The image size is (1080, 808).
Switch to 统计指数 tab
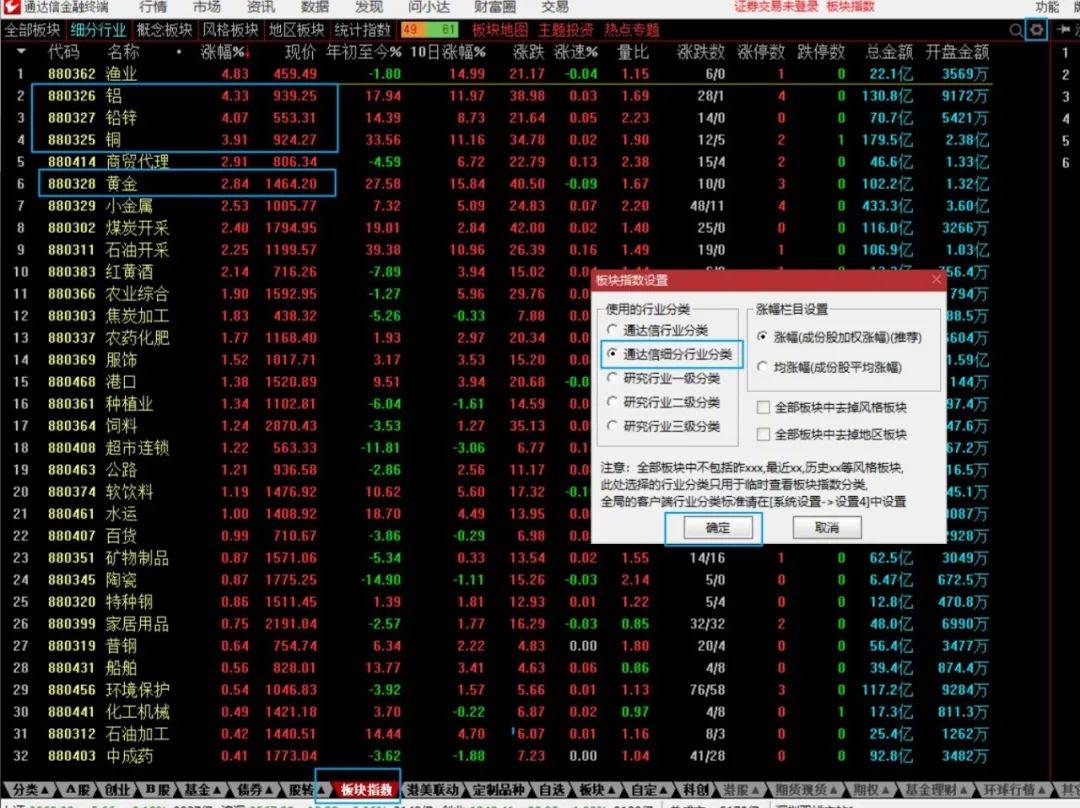click(362, 30)
